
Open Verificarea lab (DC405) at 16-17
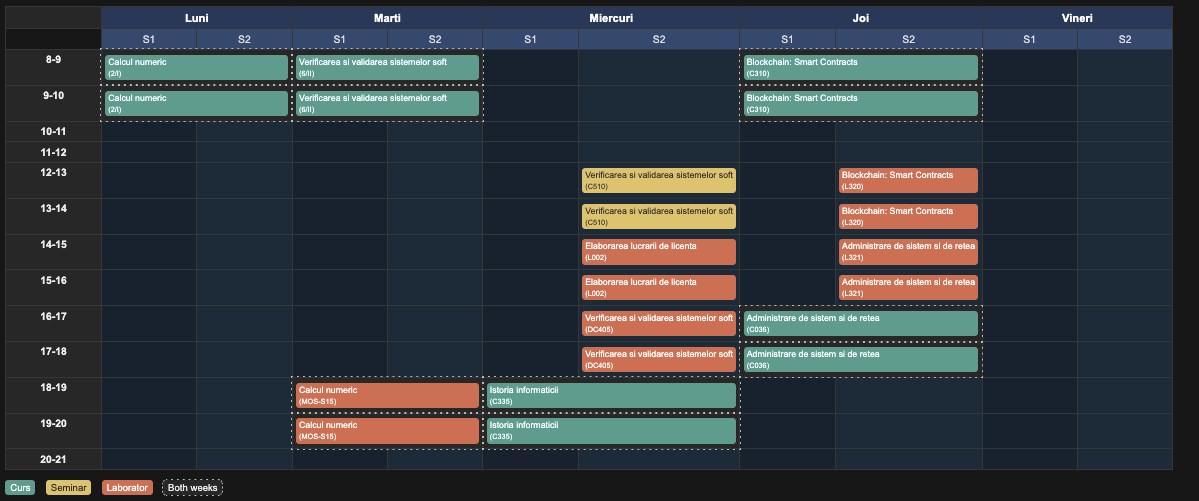coord(658,324)
